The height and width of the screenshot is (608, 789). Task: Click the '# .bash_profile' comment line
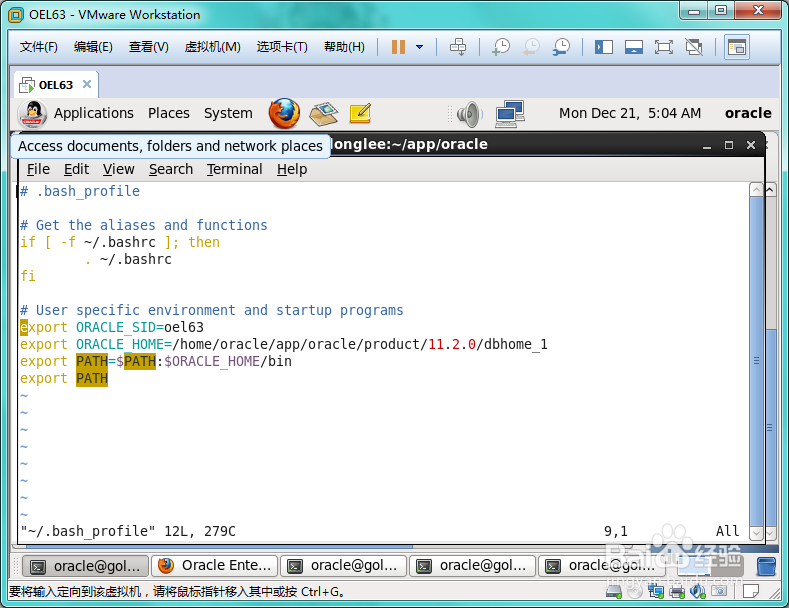[80, 191]
